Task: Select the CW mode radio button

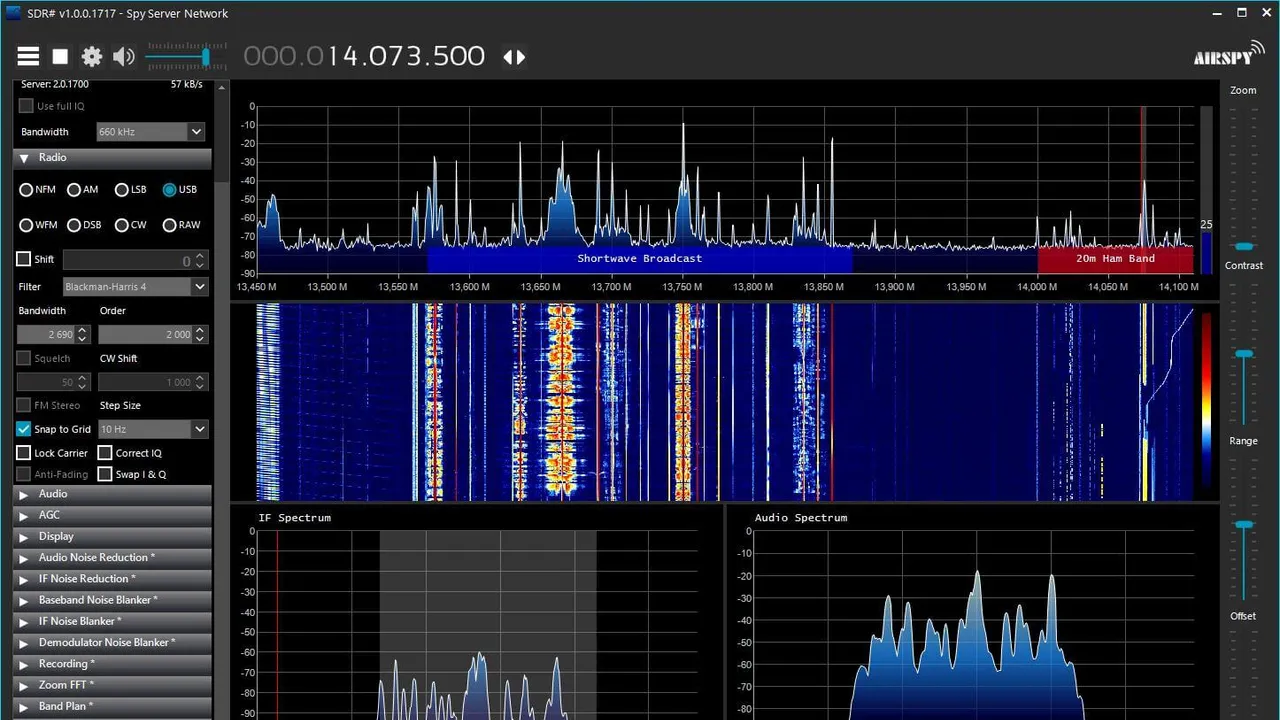Action: tap(121, 225)
